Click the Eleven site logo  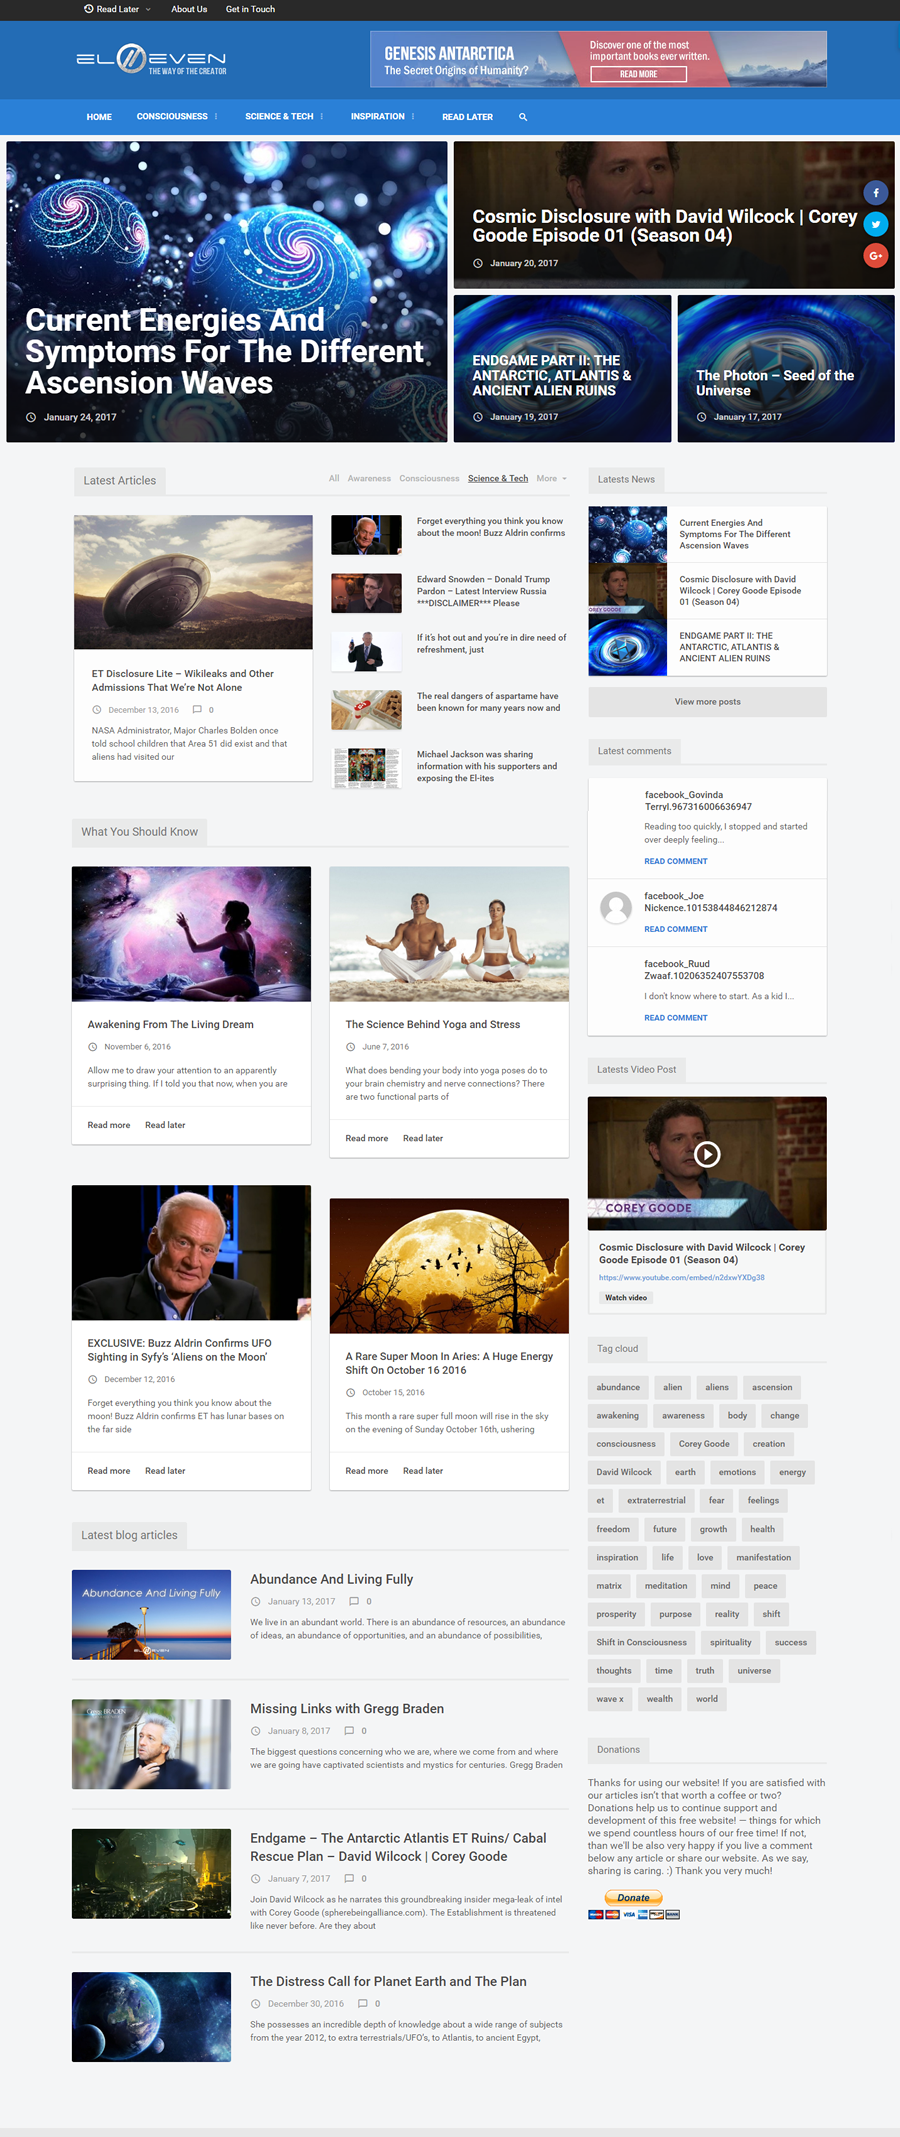tap(152, 60)
